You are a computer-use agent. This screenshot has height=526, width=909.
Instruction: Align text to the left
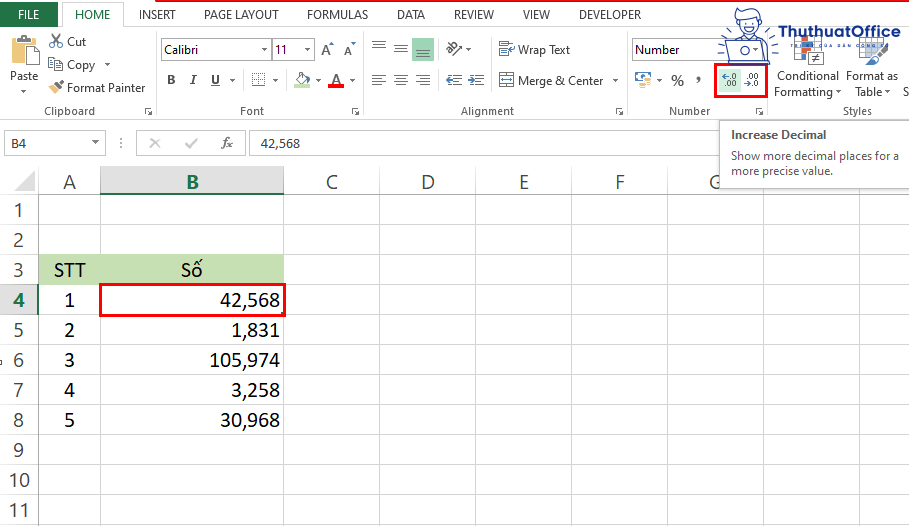pyautogui.click(x=379, y=80)
